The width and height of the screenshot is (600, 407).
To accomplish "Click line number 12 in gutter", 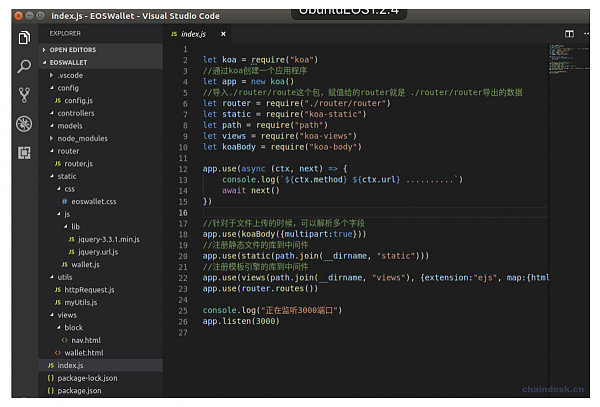I will 183,169.
